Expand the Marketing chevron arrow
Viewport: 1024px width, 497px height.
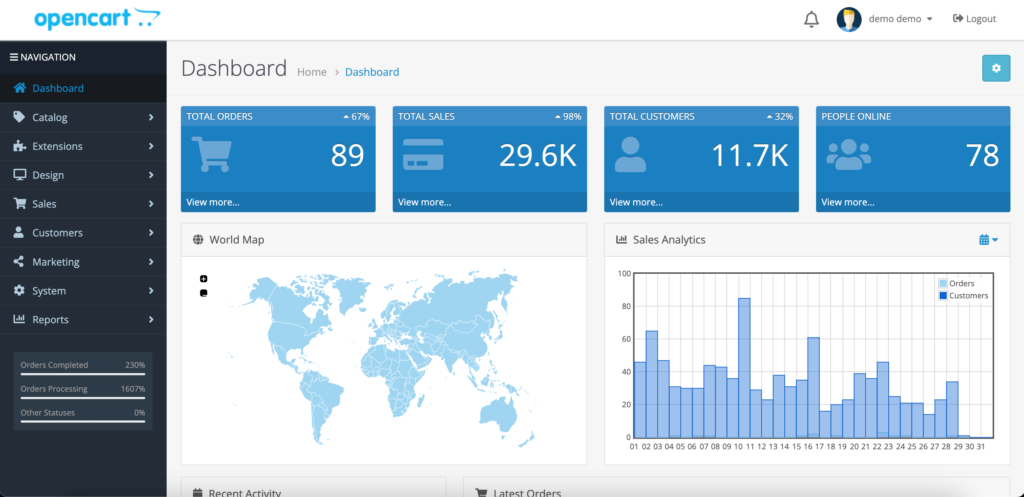151,262
